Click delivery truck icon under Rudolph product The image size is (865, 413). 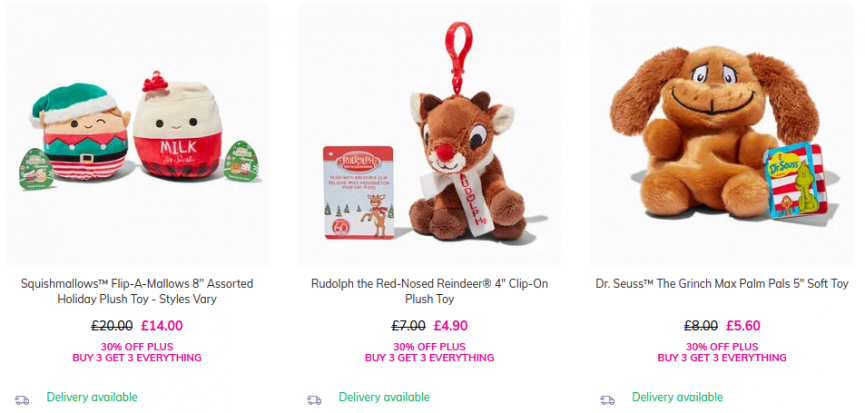coord(314,400)
